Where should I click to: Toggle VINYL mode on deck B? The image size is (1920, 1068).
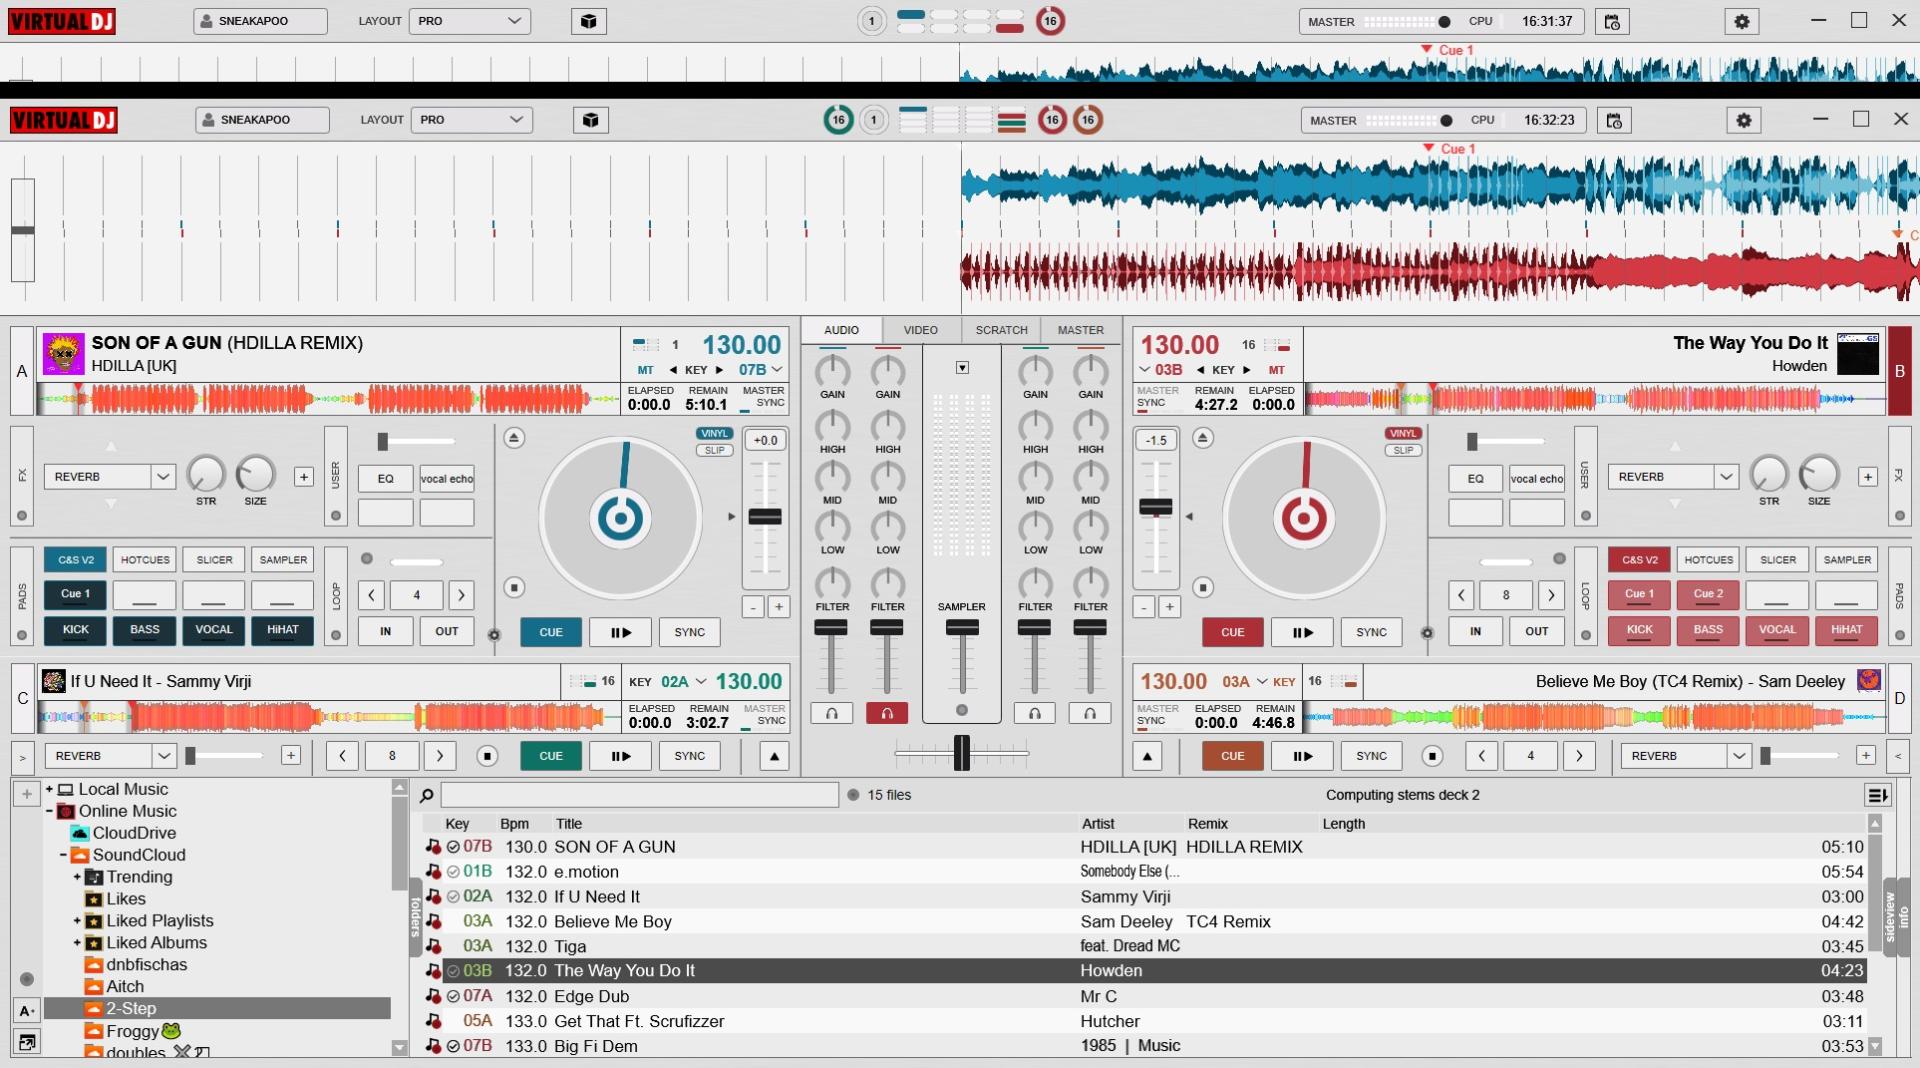click(1403, 433)
